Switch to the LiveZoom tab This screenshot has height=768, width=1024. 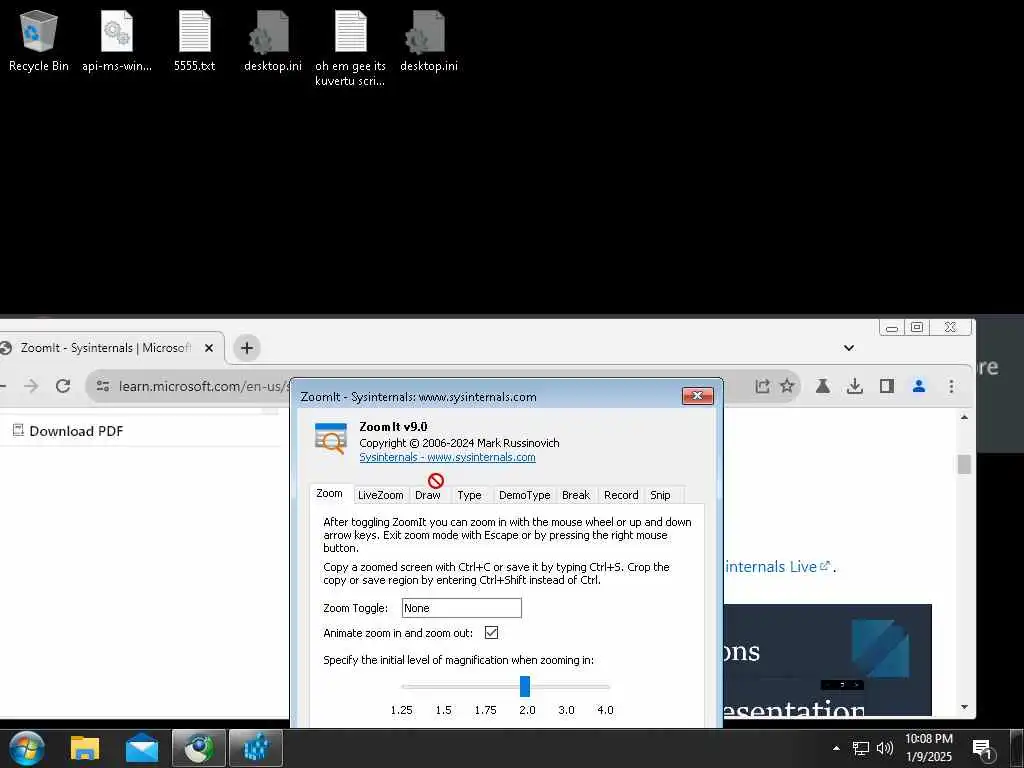pyautogui.click(x=381, y=495)
